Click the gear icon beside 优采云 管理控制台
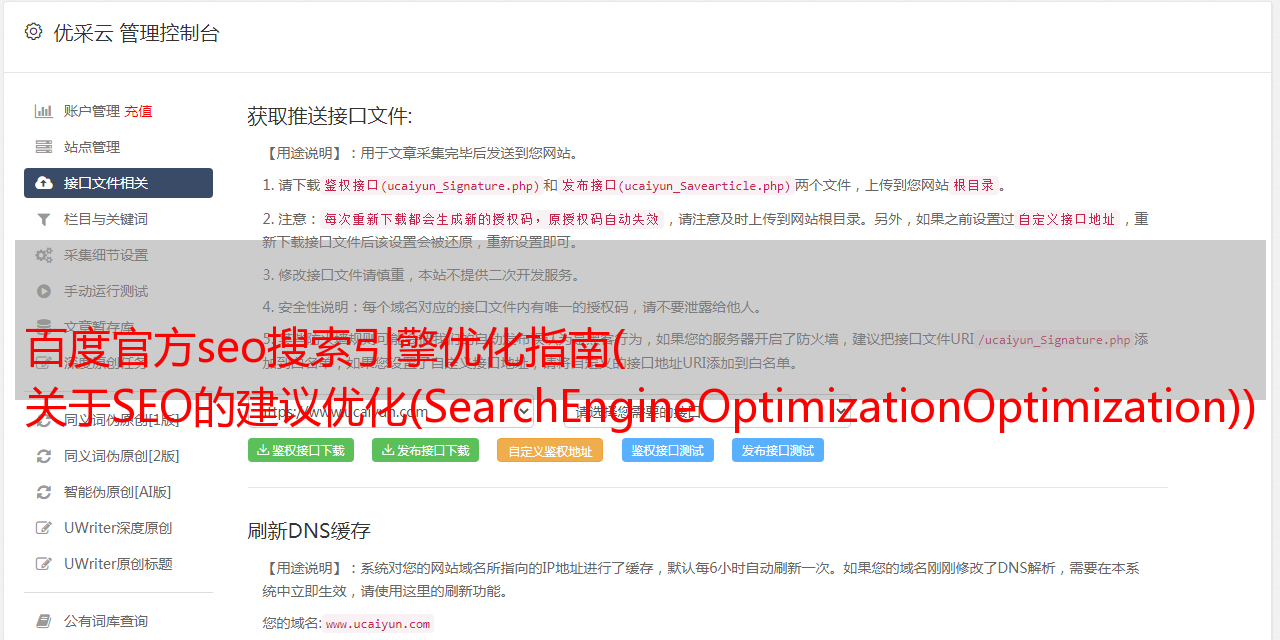This screenshot has height=640, width=1280. pyautogui.click(x=33, y=32)
